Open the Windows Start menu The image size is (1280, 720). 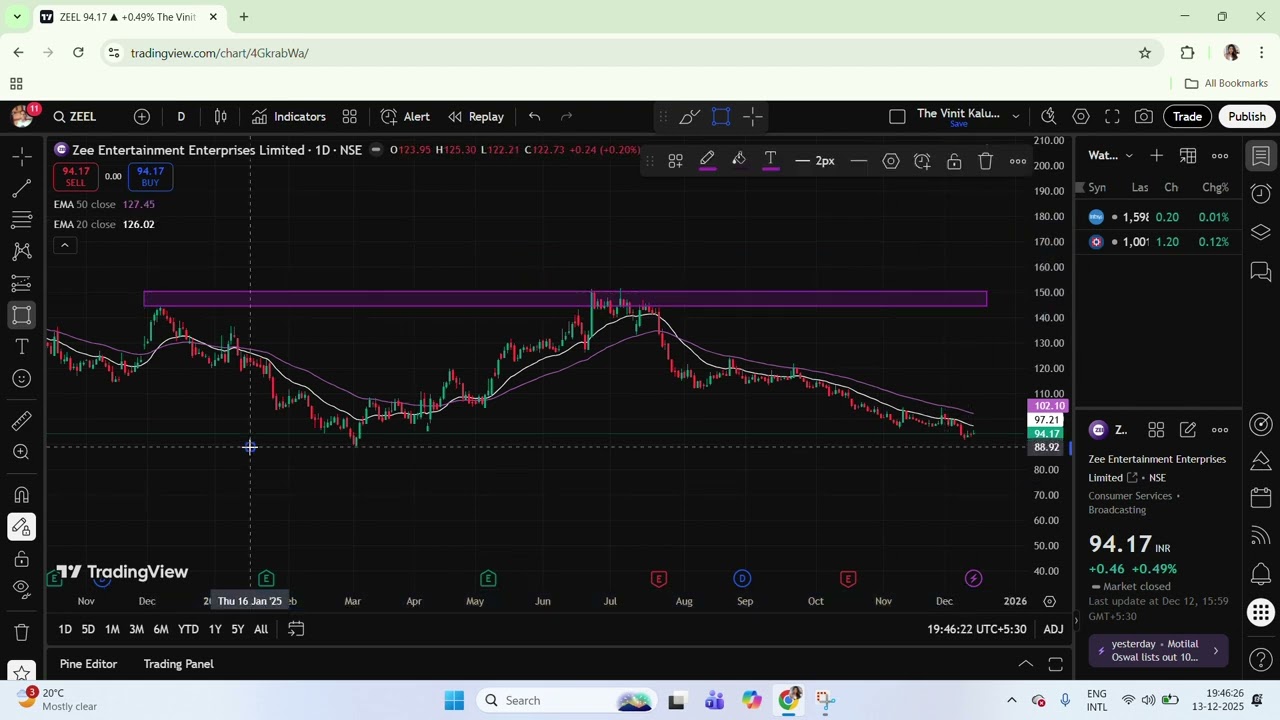click(x=454, y=700)
